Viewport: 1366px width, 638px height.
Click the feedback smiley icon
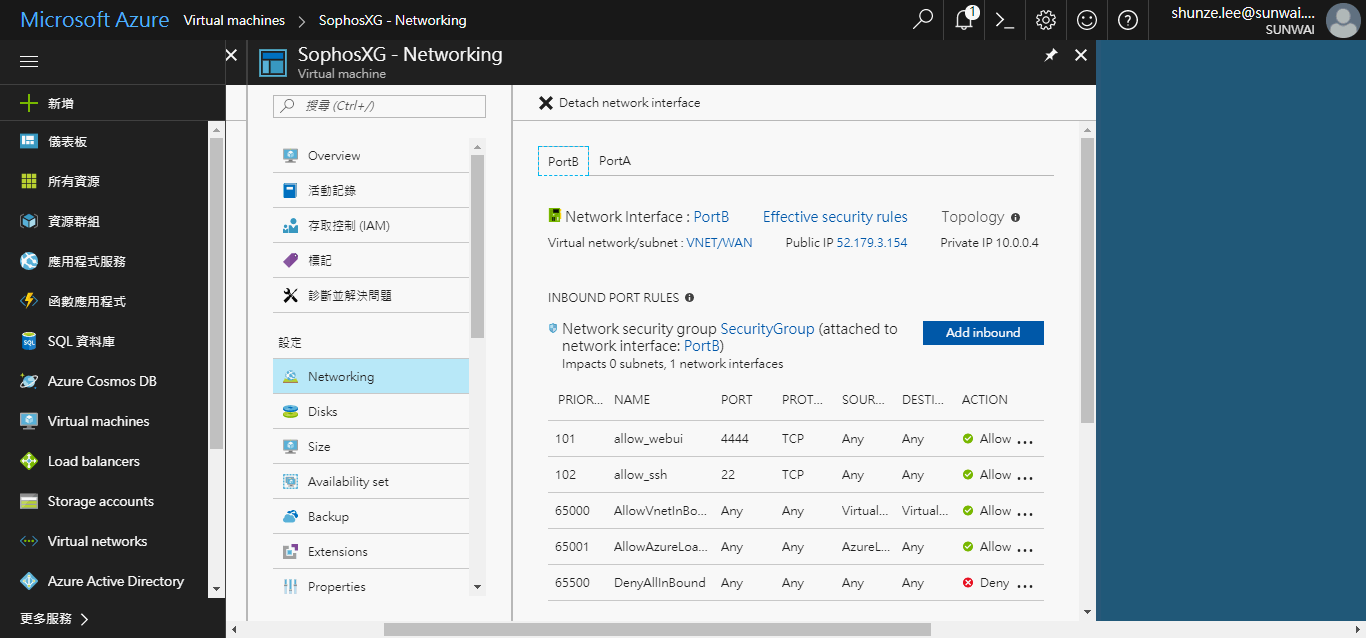click(1087, 20)
